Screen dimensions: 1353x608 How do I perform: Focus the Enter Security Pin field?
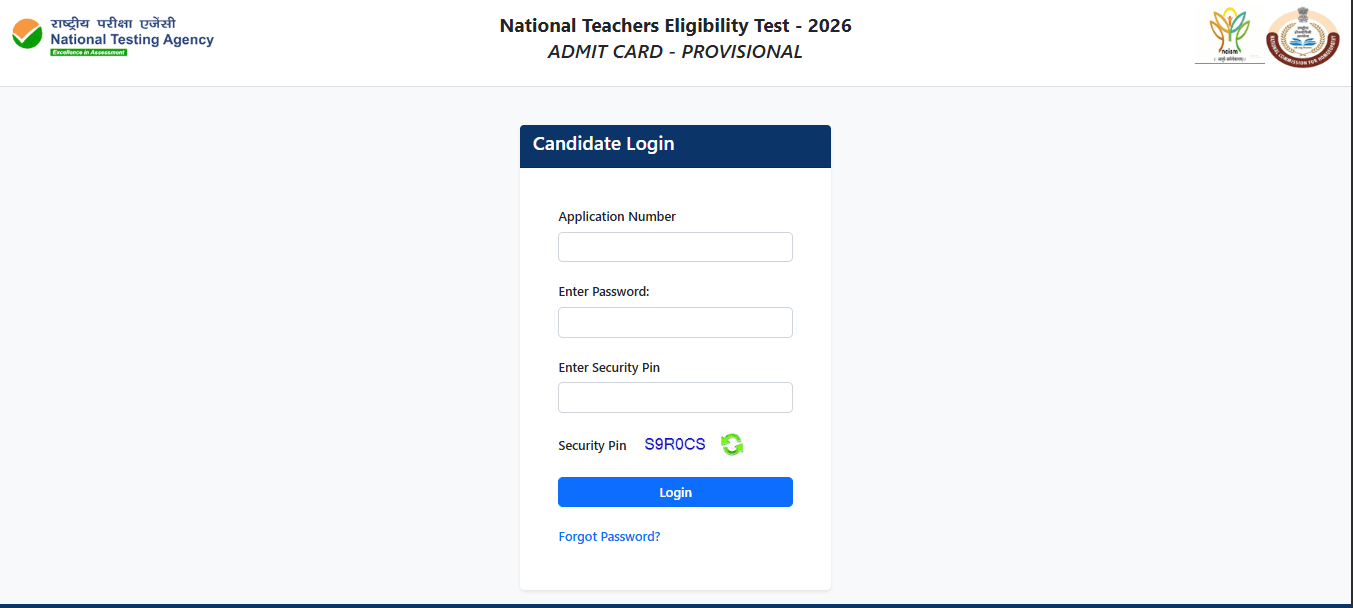click(x=675, y=397)
